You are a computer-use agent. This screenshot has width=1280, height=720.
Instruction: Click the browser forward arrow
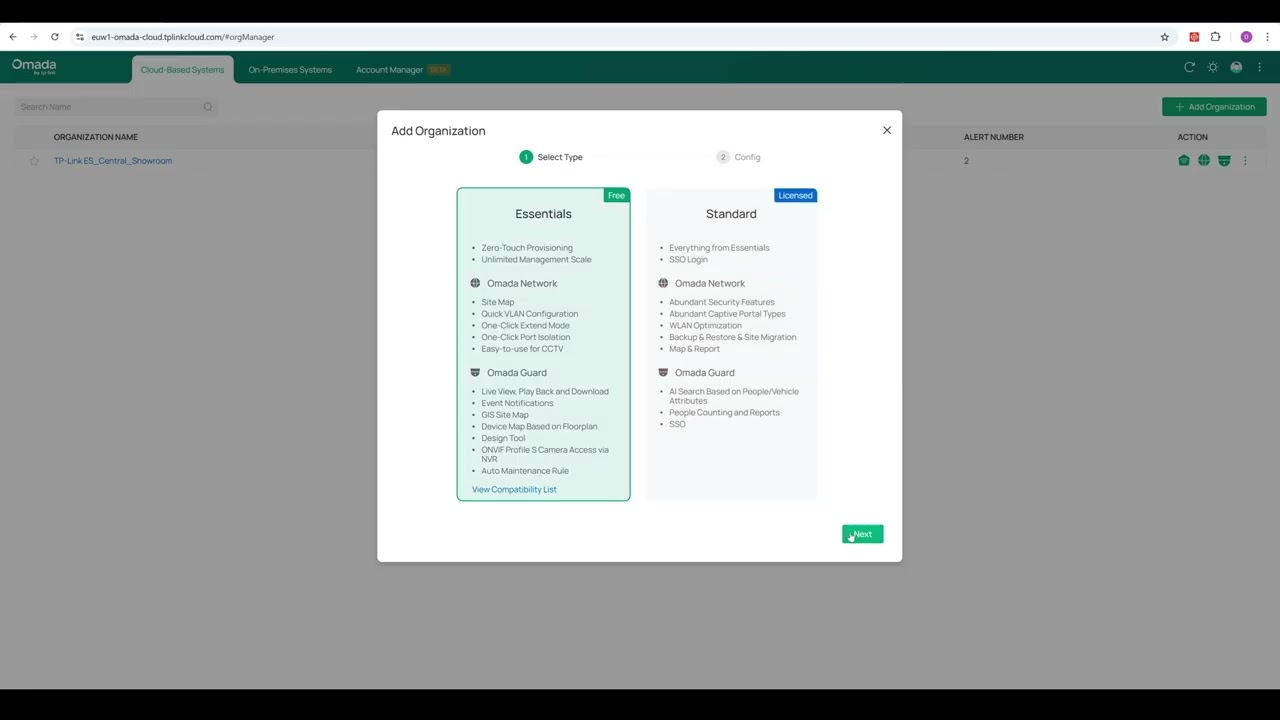[x=33, y=37]
